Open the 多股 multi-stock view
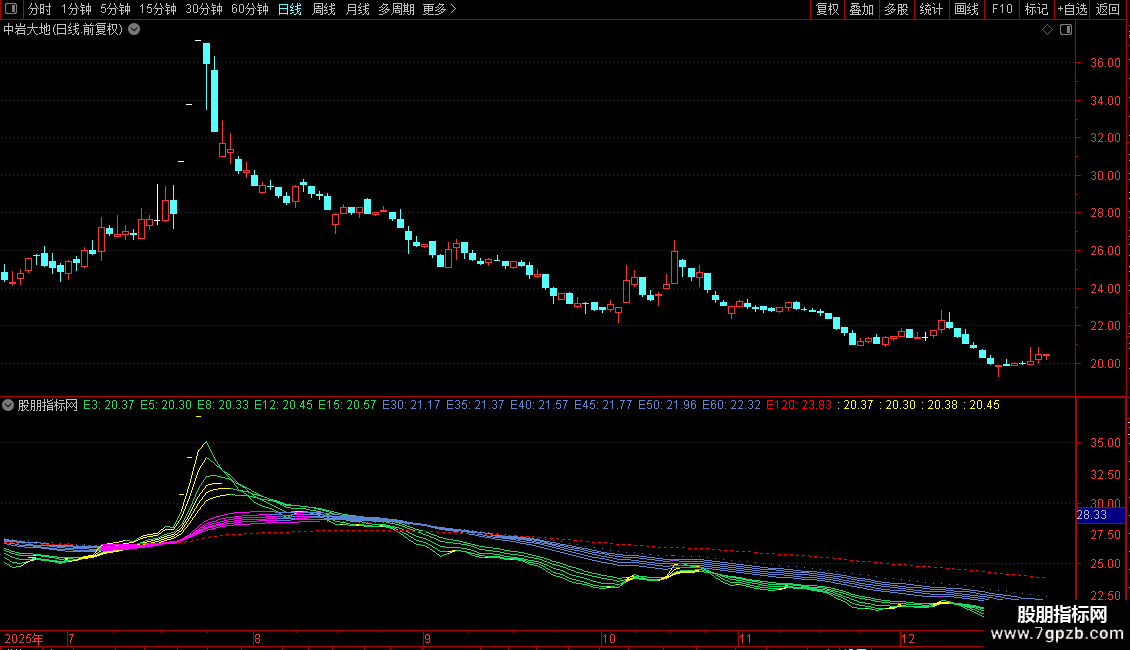 pyautogui.click(x=897, y=9)
